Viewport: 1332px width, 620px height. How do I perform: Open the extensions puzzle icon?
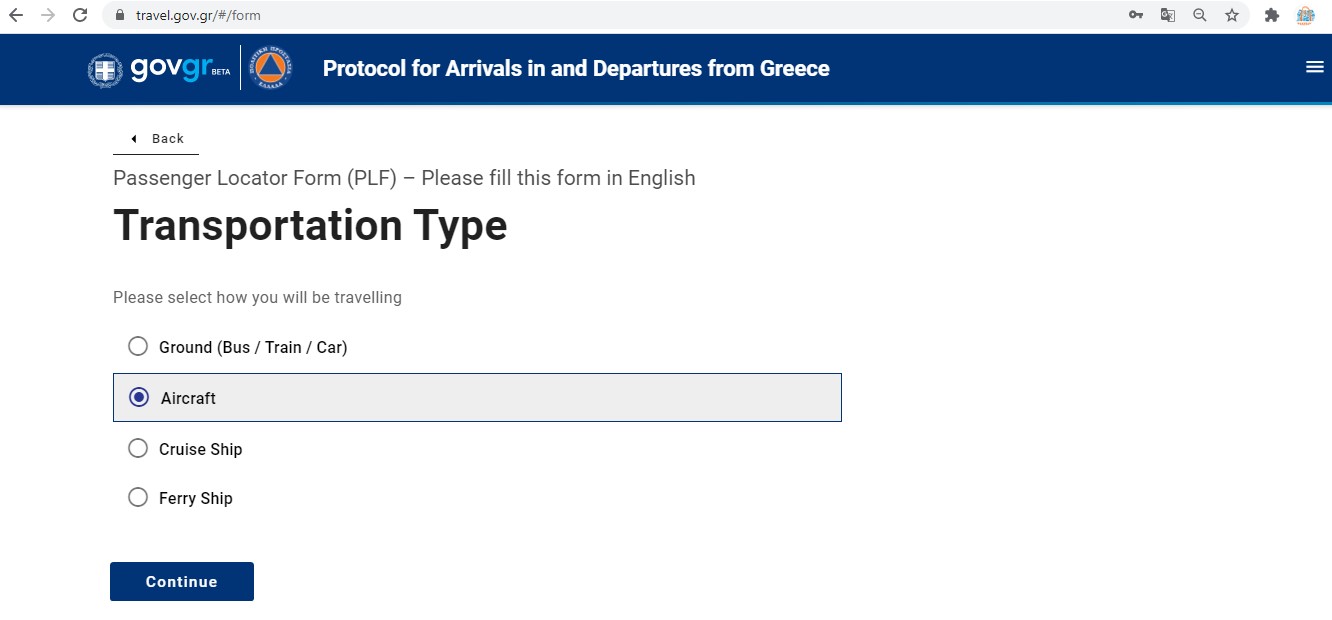[1272, 15]
